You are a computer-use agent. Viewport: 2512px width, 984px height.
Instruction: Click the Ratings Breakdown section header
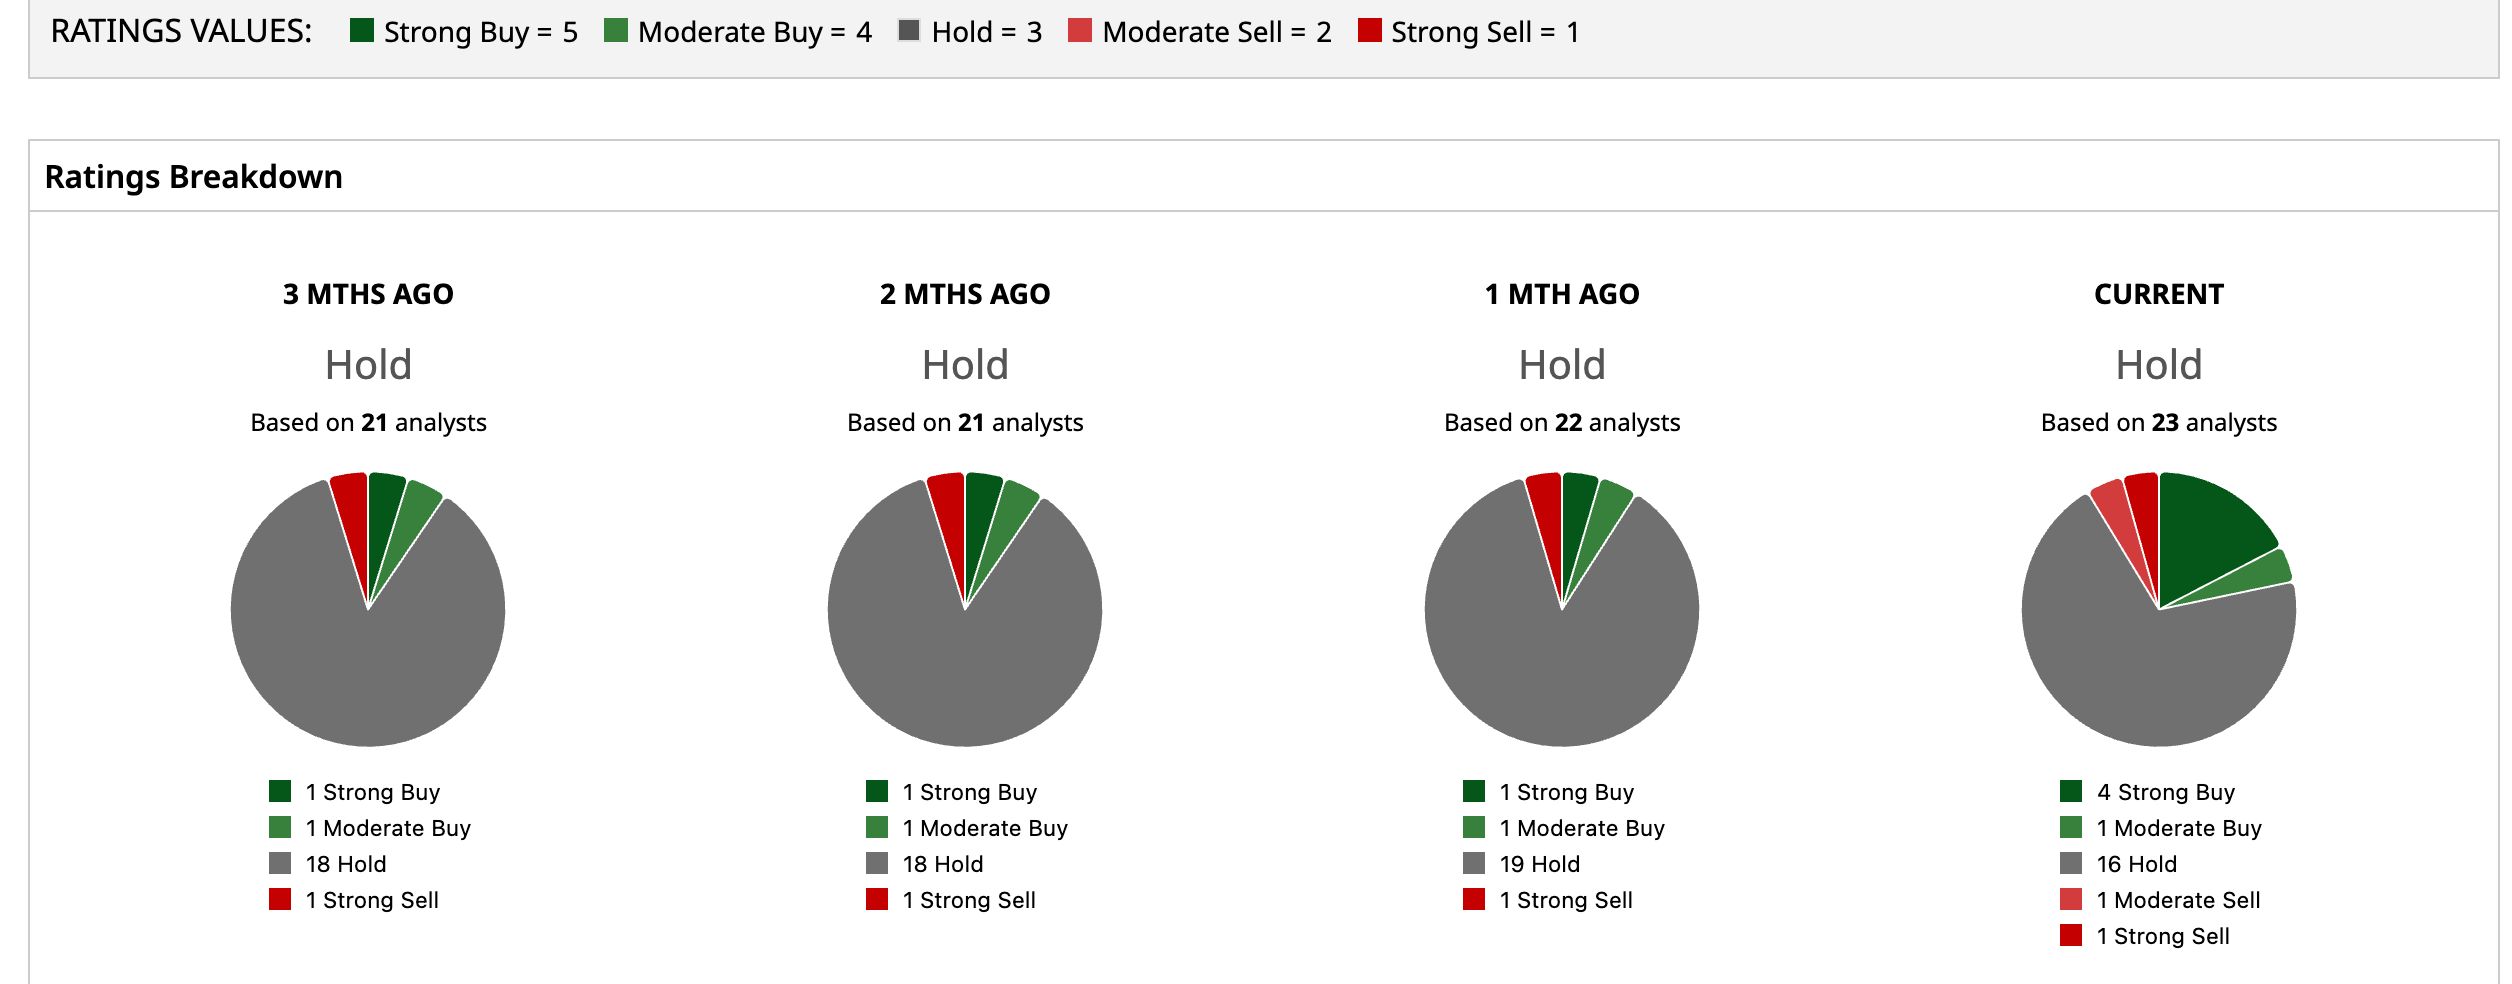194,176
